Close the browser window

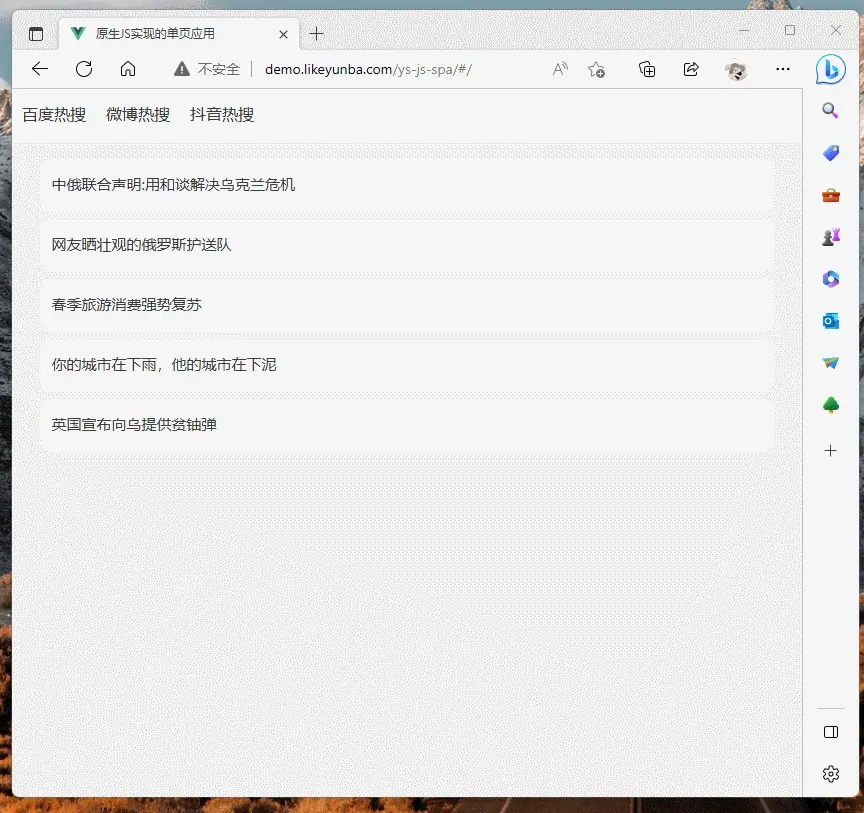[836, 30]
